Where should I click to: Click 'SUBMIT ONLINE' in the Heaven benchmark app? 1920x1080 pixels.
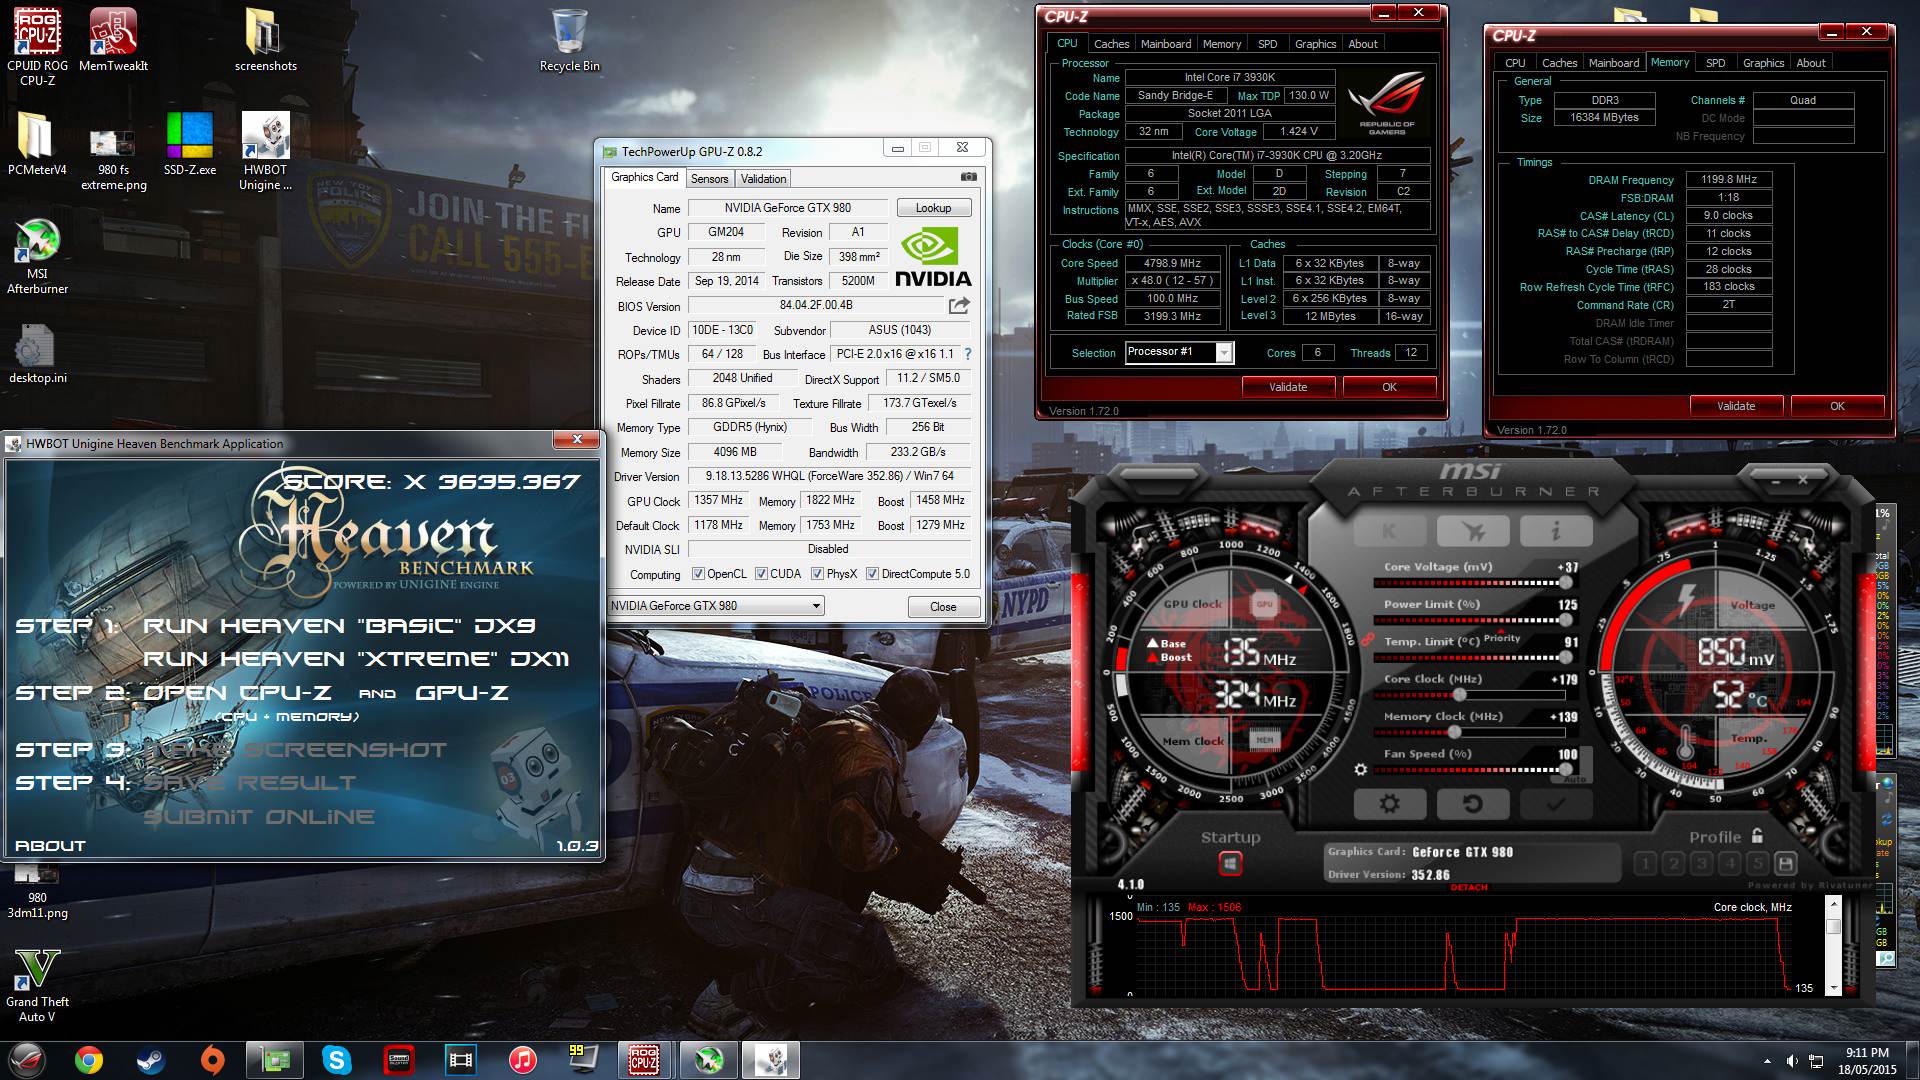pos(259,817)
